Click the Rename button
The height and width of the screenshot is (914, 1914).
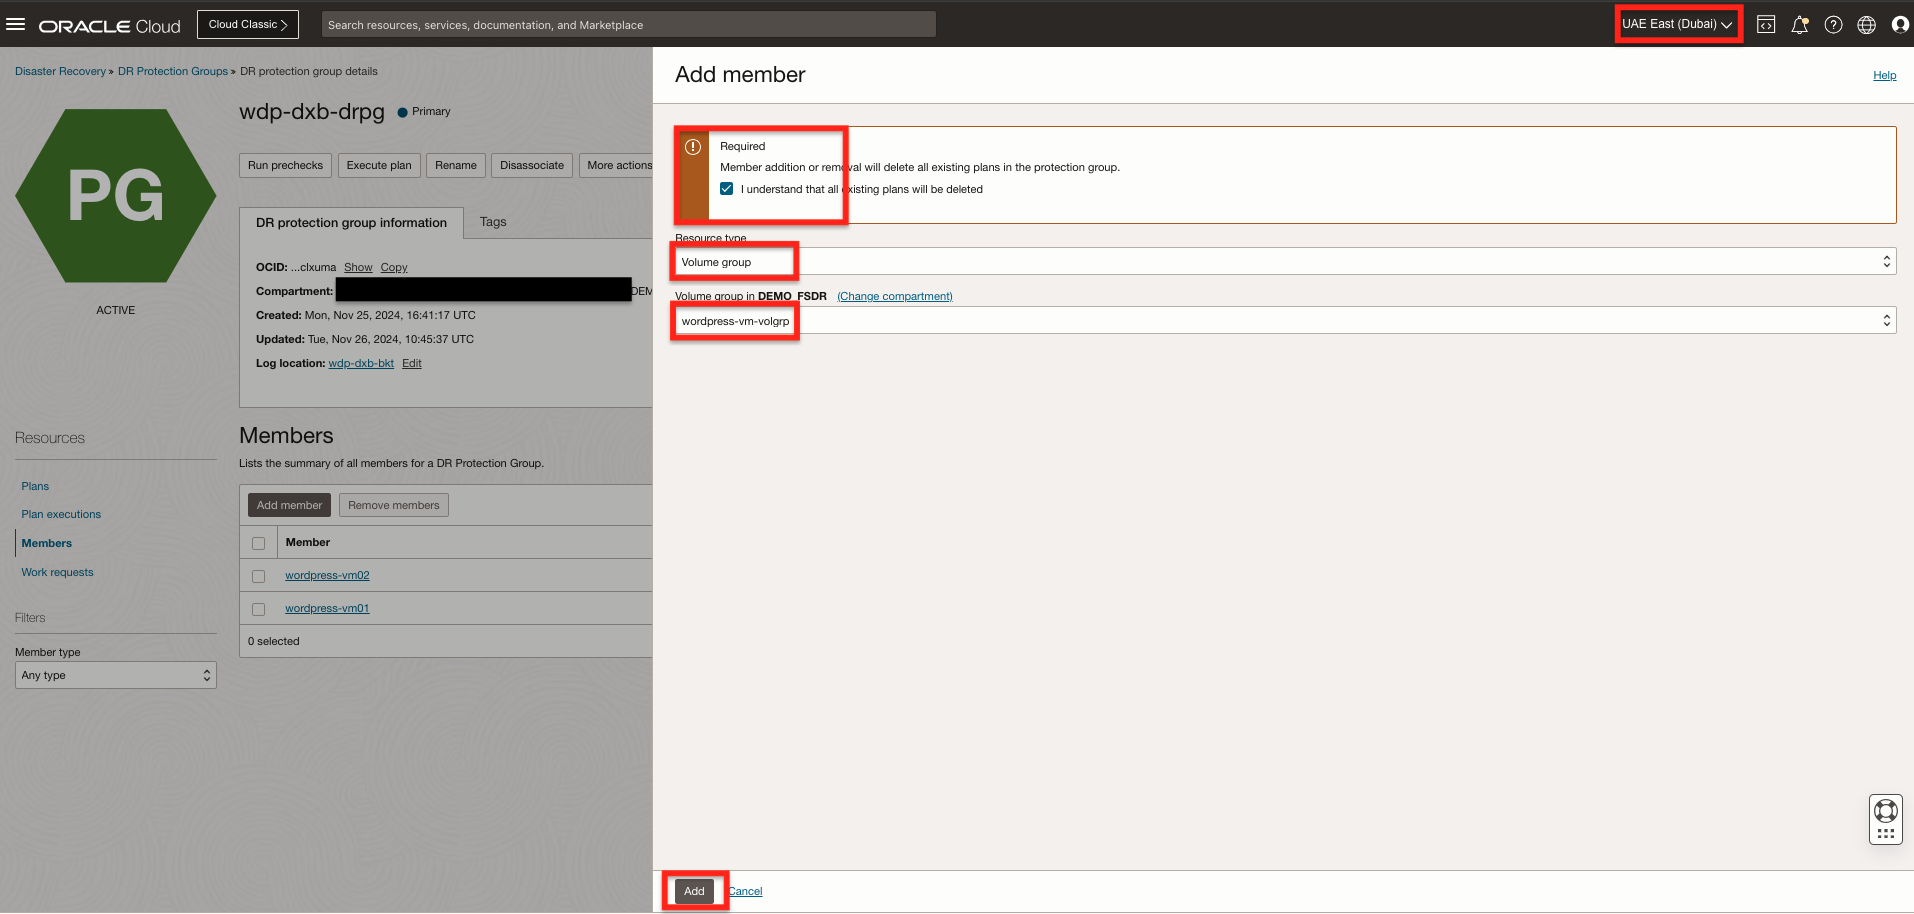coord(456,165)
